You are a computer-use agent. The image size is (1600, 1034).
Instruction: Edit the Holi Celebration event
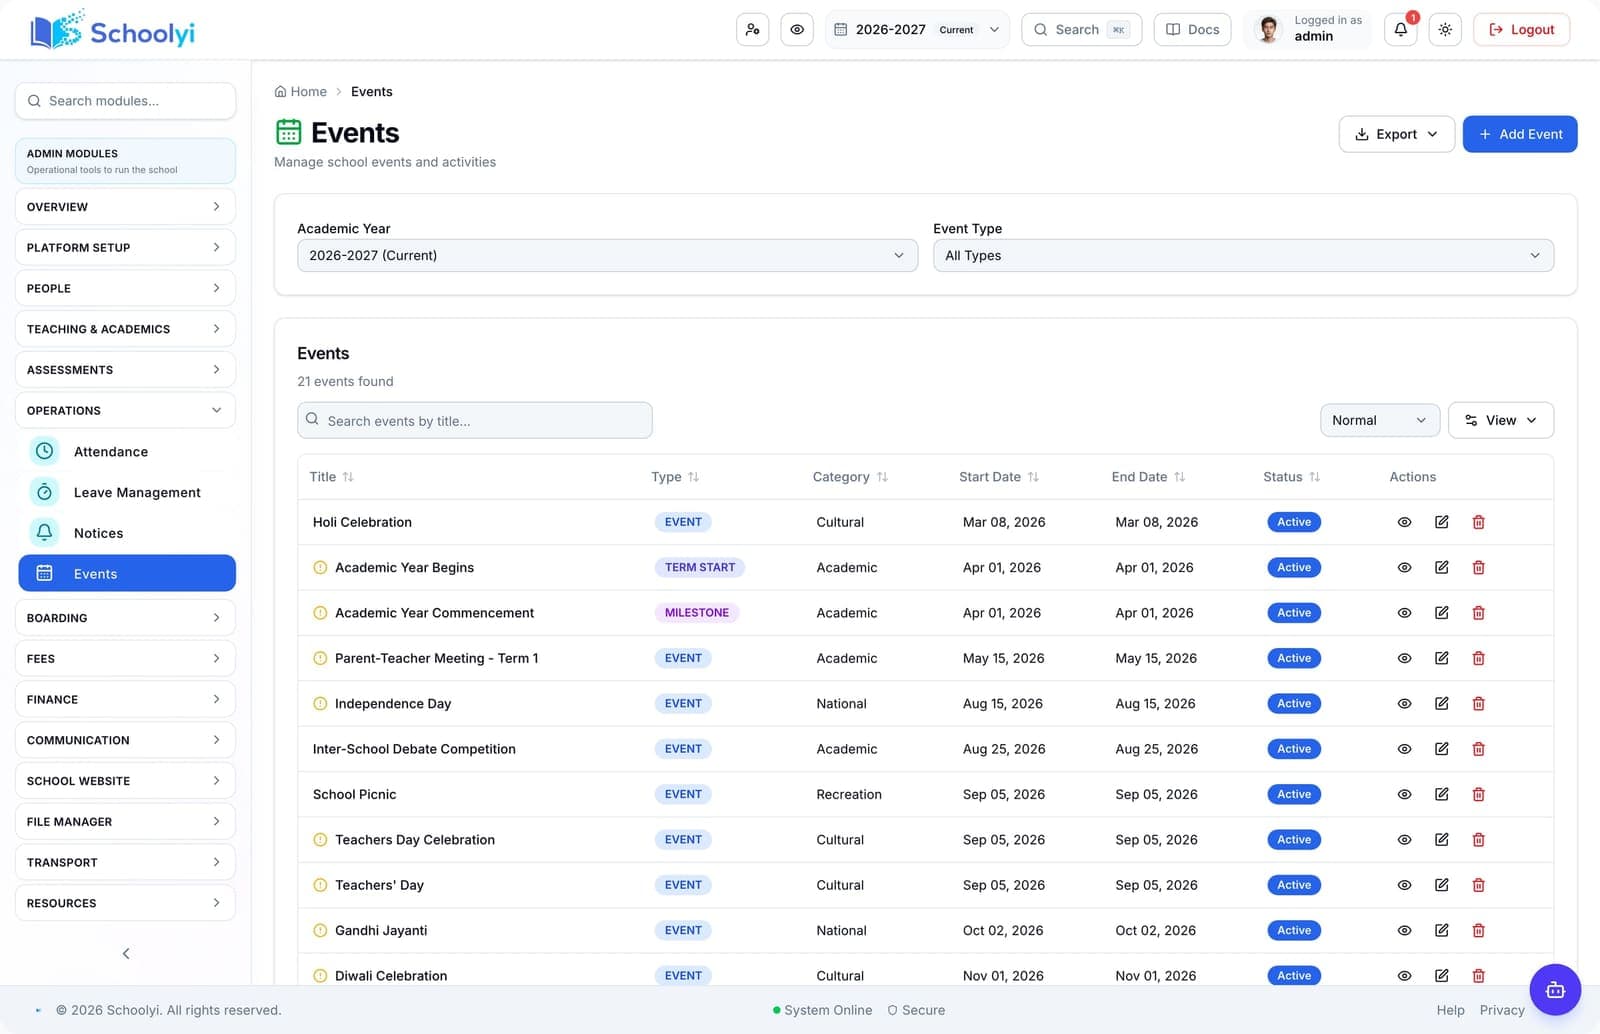tap(1441, 522)
